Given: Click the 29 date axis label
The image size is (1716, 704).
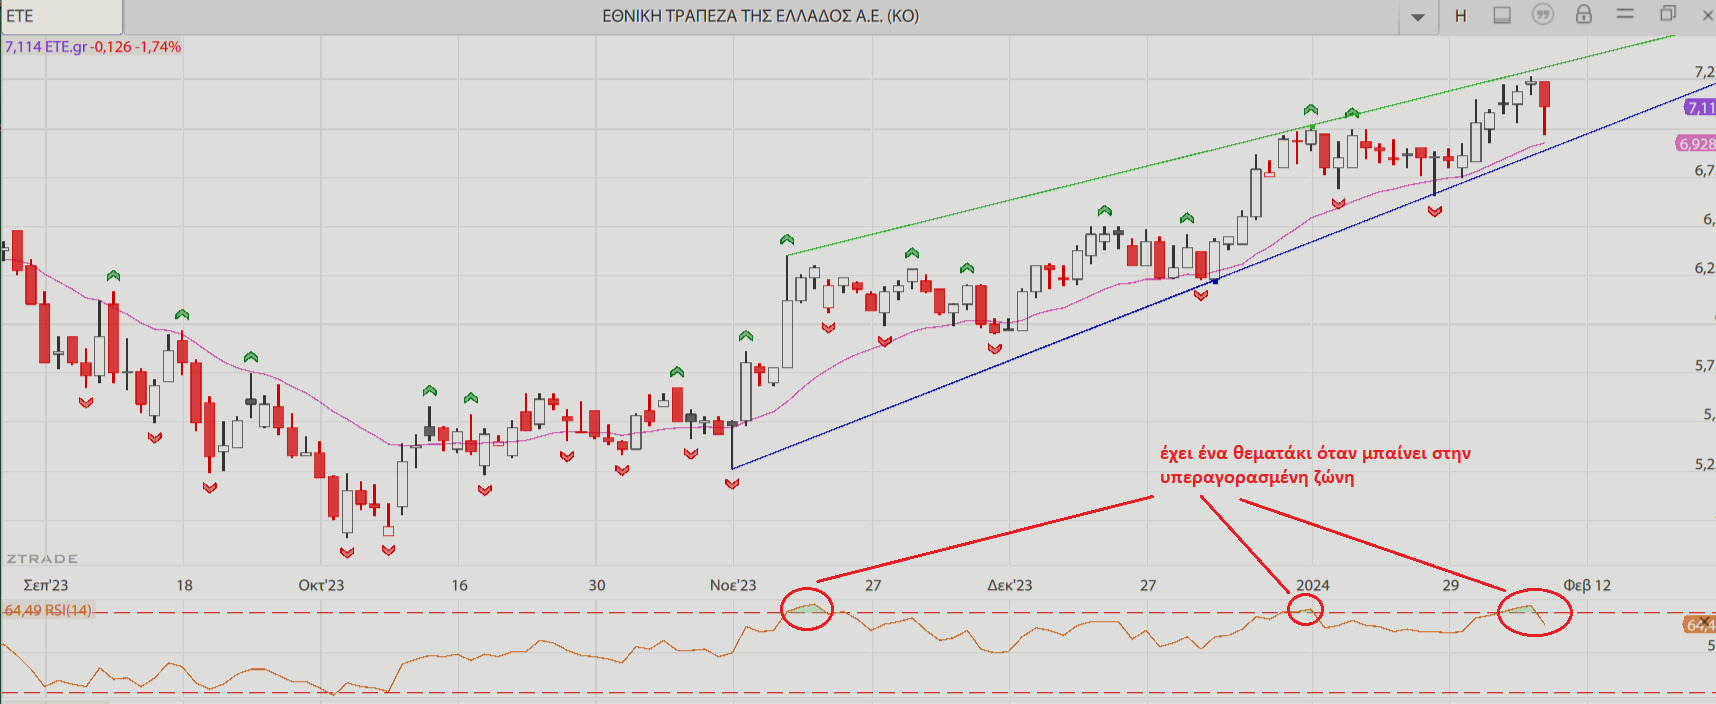Looking at the screenshot, I should [x=1450, y=585].
